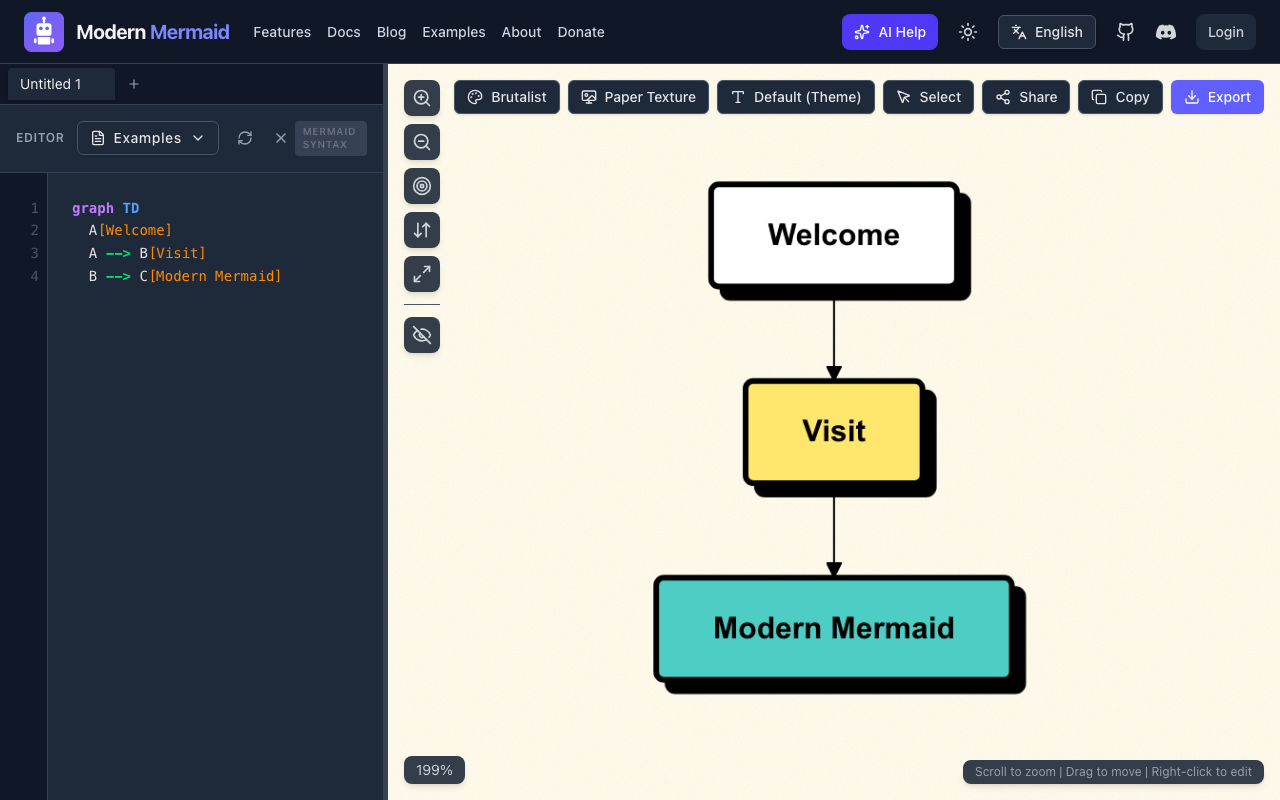Open the Examples dropdown in editor

pos(148,138)
